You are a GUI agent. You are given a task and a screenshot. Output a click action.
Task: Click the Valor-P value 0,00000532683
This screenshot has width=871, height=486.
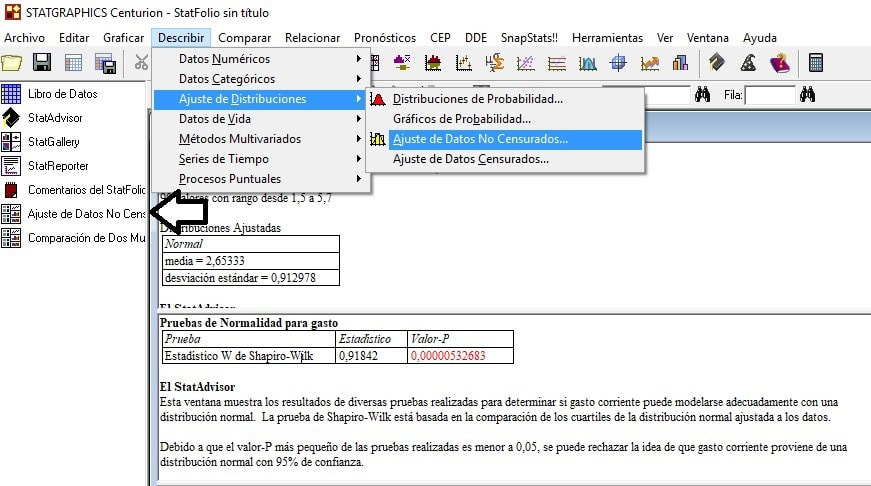pos(448,355)
